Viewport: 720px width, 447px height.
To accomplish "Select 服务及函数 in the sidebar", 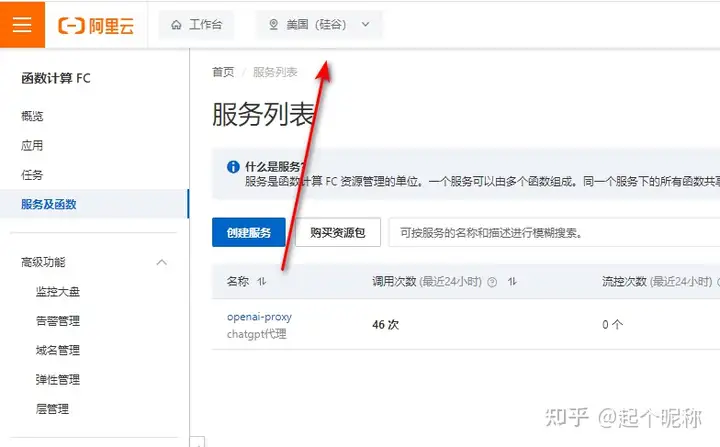I will pyautogui.click(x=94, y=204).
